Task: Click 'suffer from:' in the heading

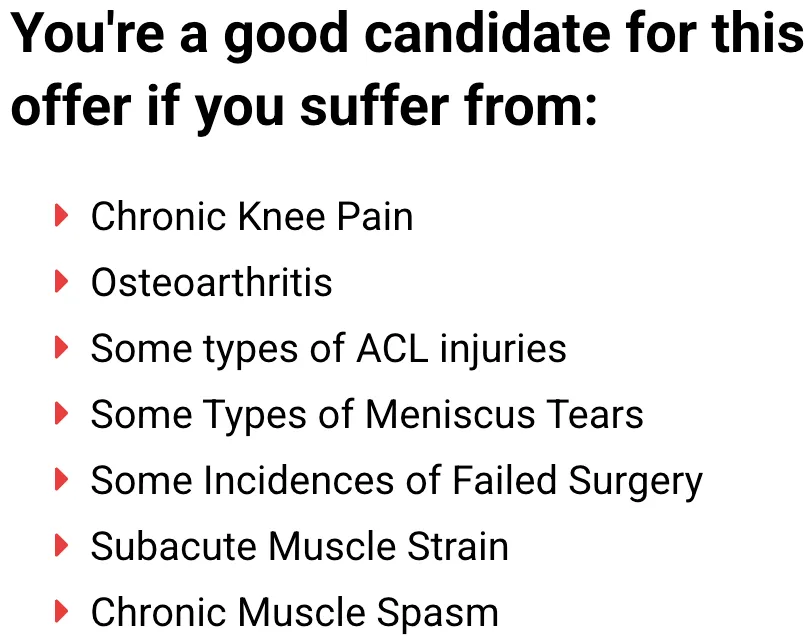Action: [x=448, y=106]
